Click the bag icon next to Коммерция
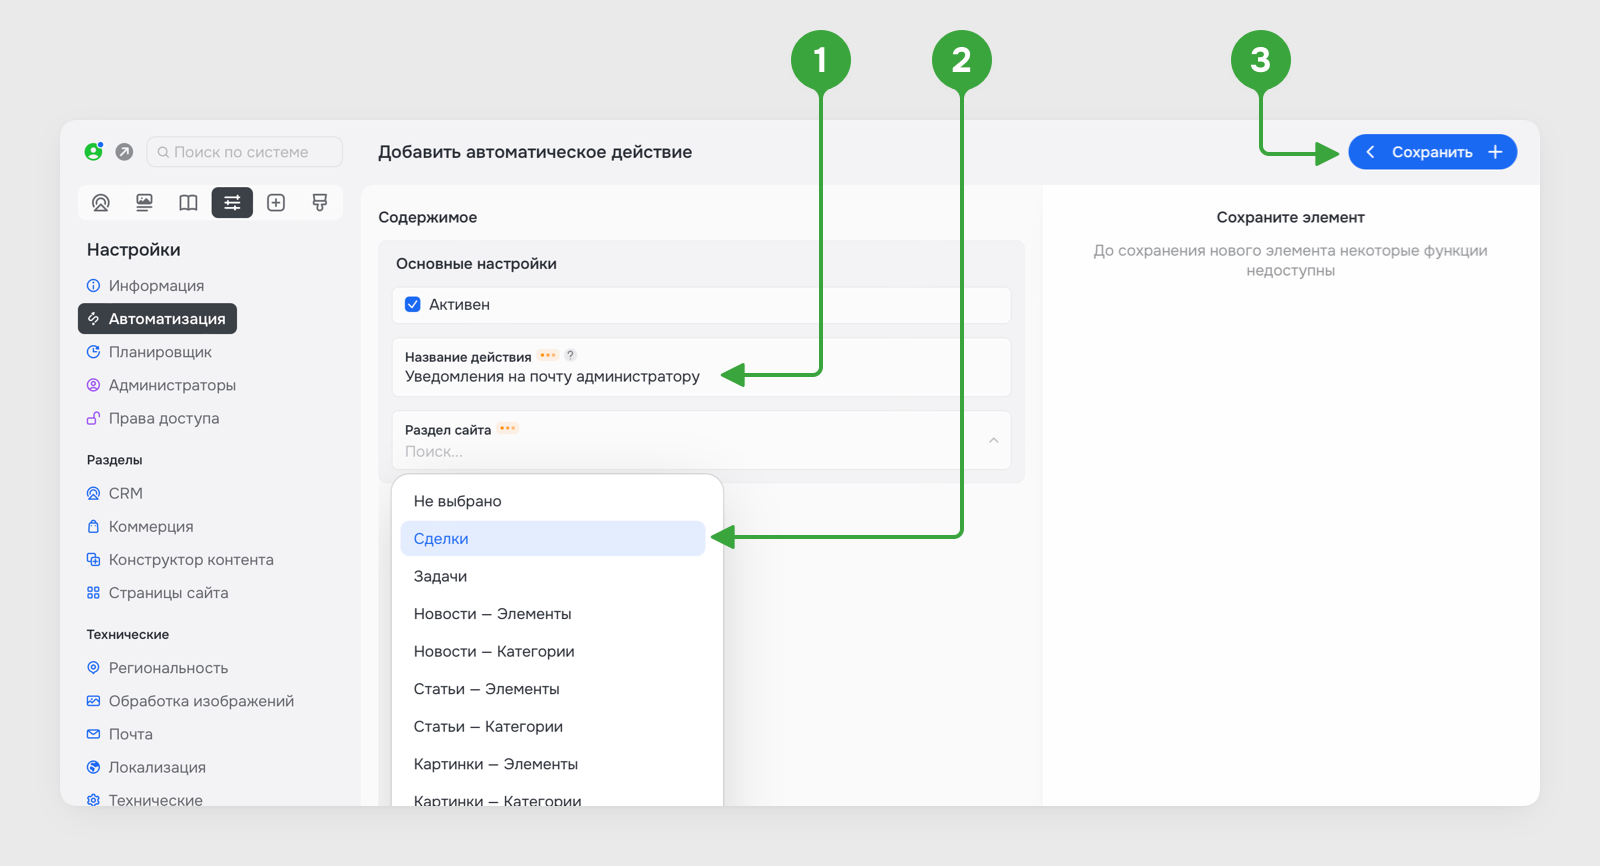Image resolution: width=1600 pixels, height=866 pixels. coord(93,526)
